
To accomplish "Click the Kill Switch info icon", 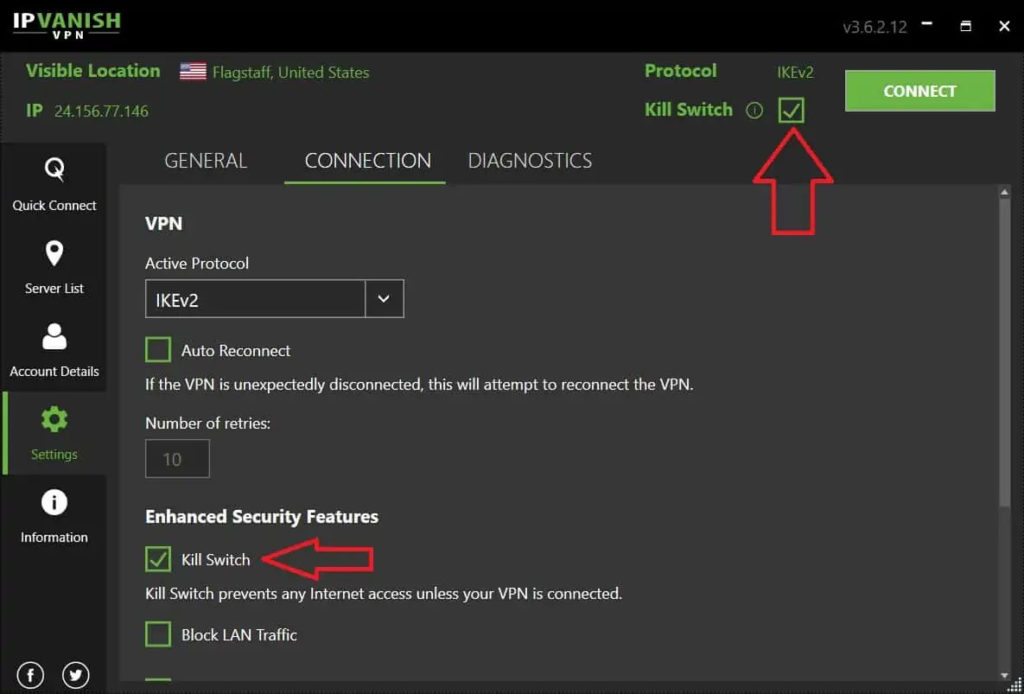I will coord(754,111).
